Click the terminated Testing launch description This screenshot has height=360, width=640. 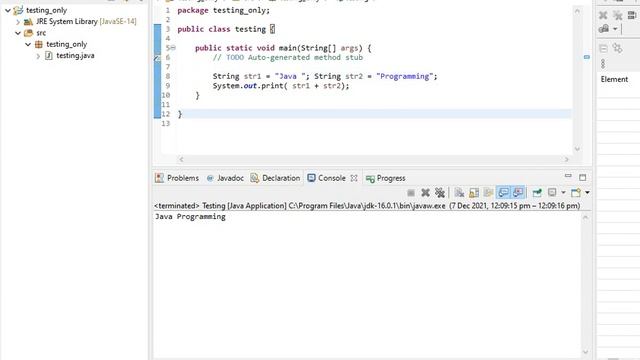367,206
